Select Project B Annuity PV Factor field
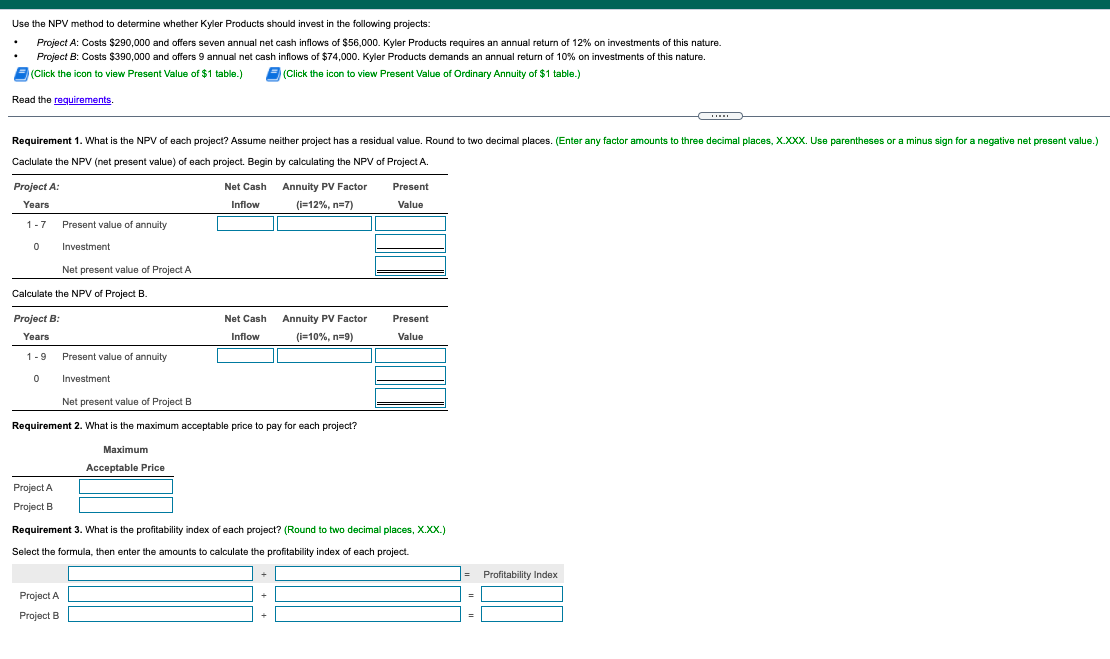The height and width of the screenshot is (659, 1110). point(324,355)
